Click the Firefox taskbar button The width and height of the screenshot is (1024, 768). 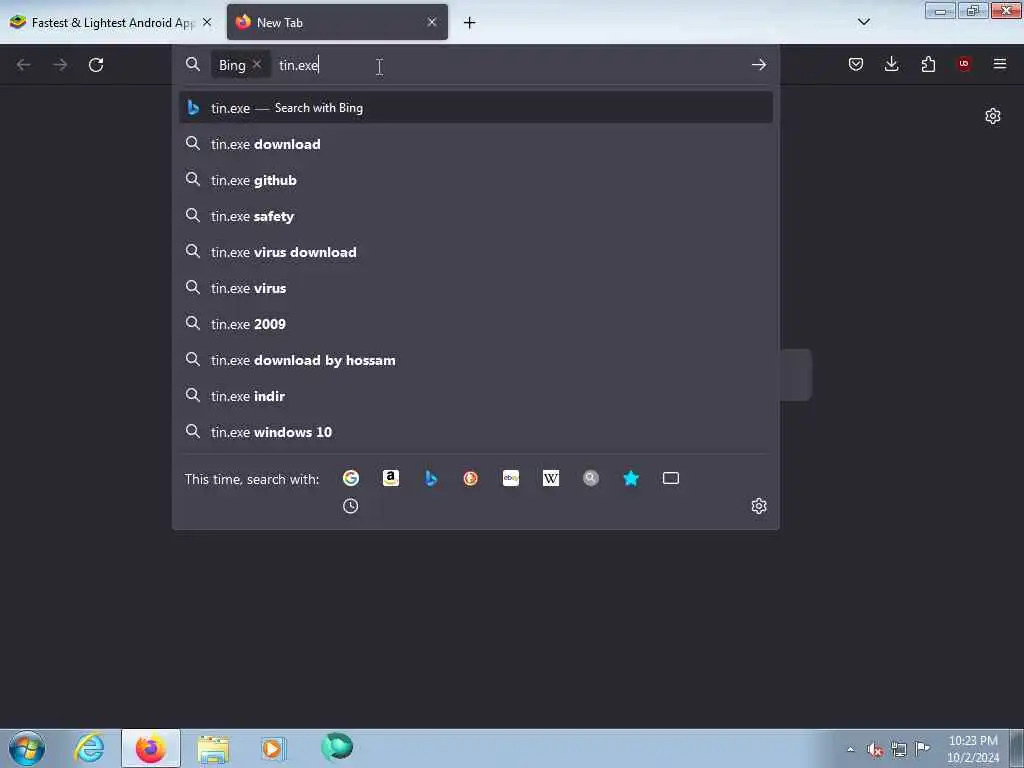(151, 748)
